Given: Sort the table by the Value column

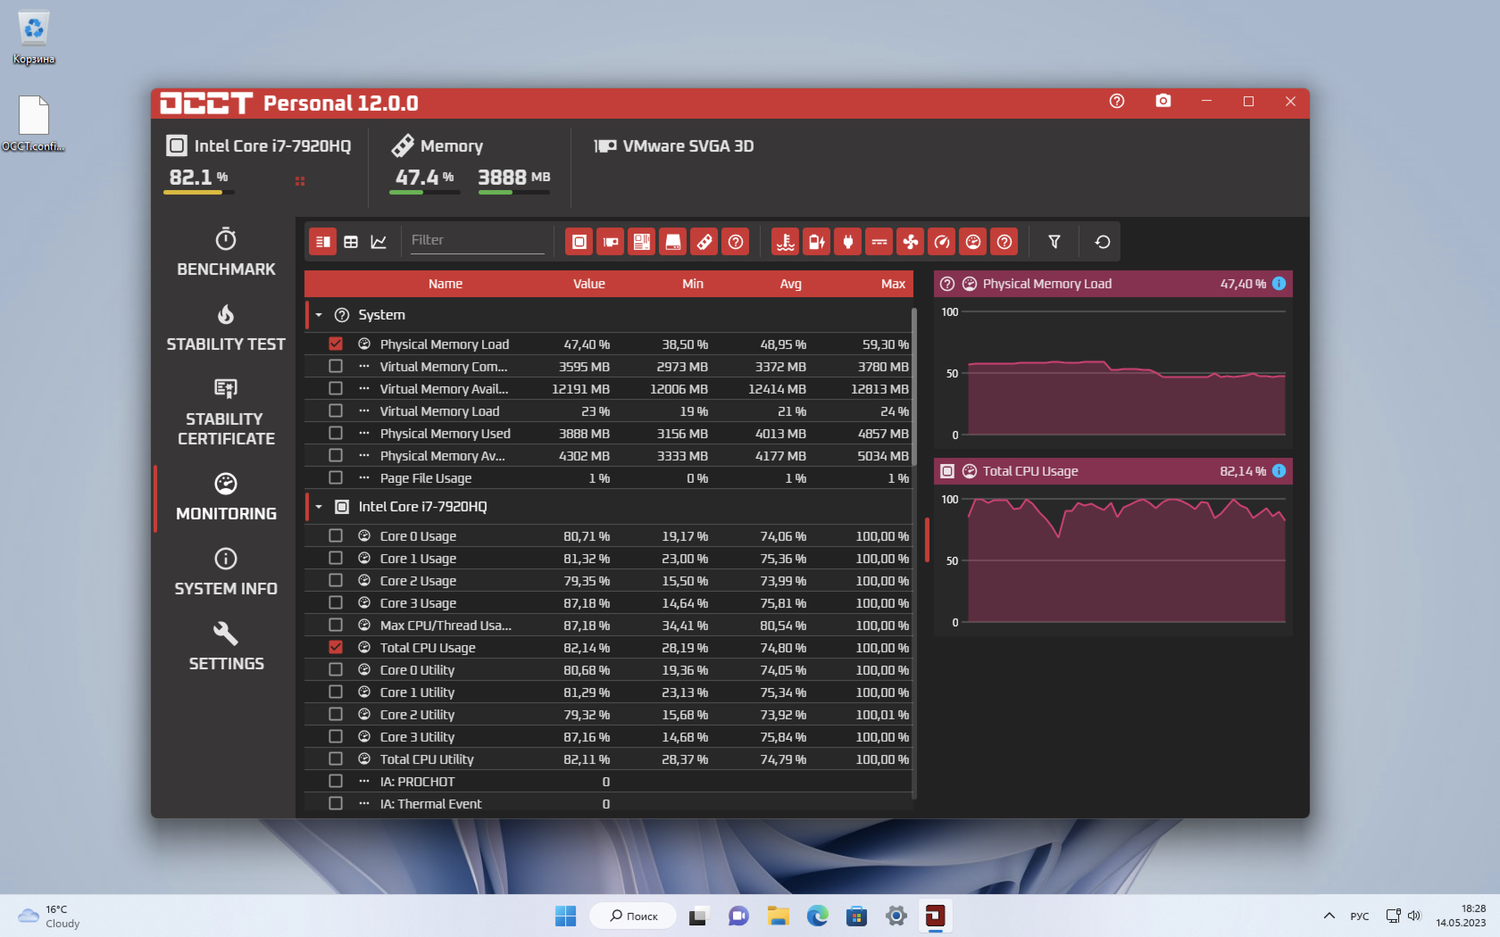Looking at the screenshot, I should coord(589,284).
